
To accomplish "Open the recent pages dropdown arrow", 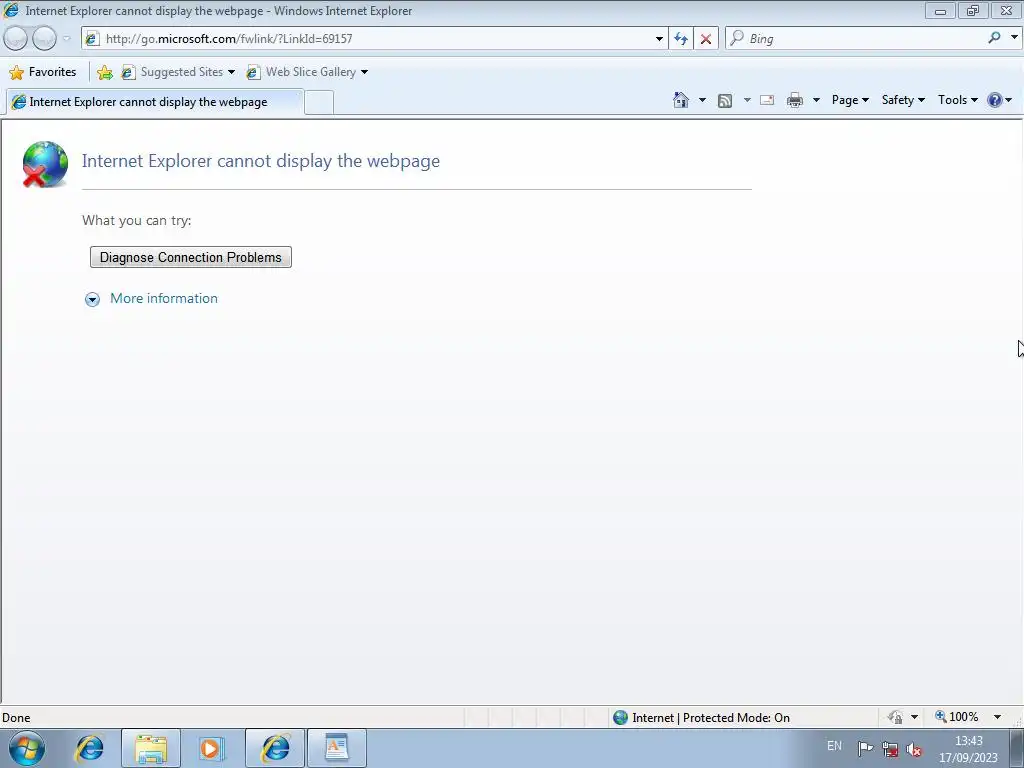I will pos(67,39).
